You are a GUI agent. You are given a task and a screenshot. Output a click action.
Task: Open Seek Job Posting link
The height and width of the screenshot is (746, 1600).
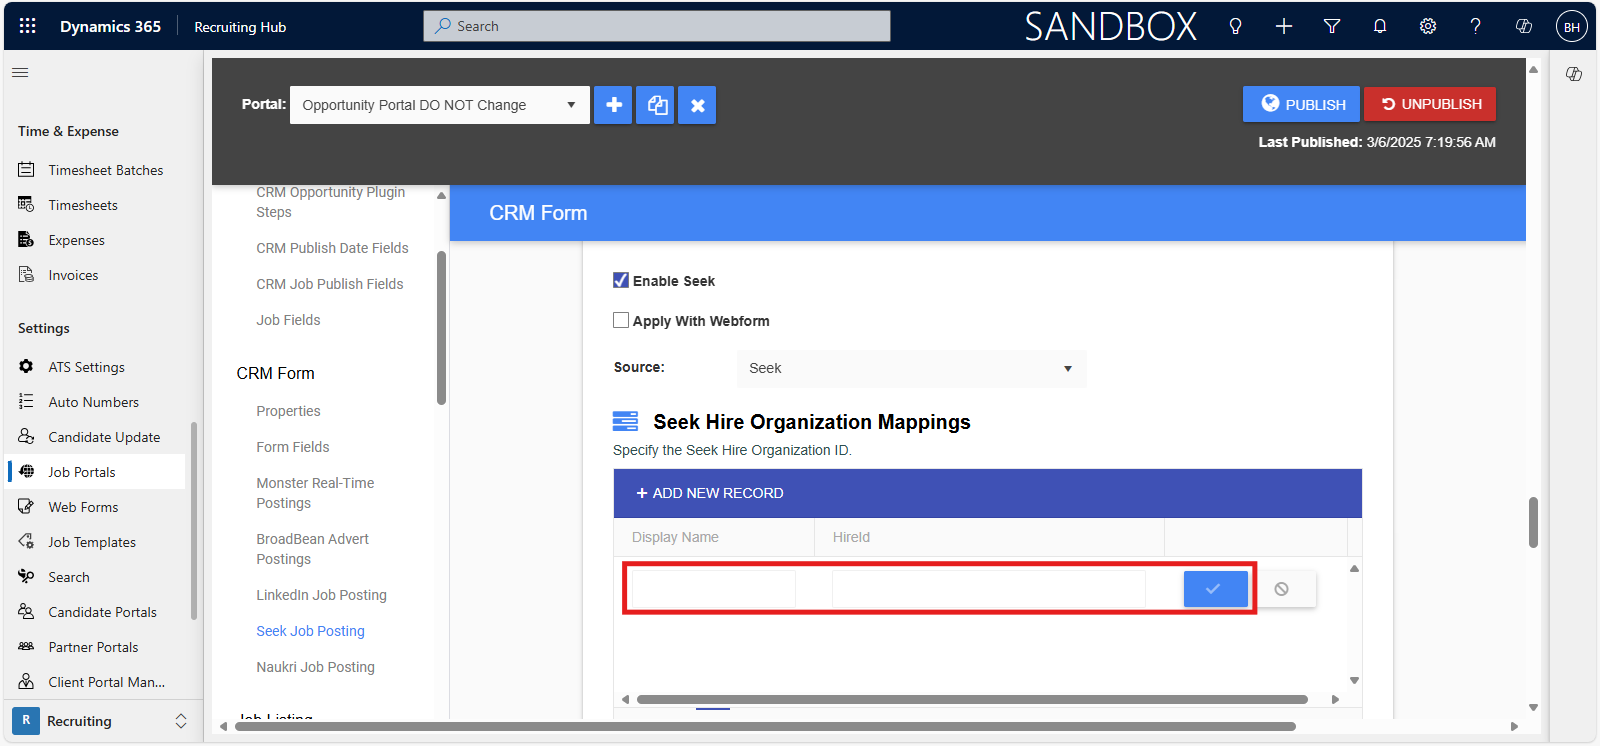pyautogui.click(x=310, y=631)
